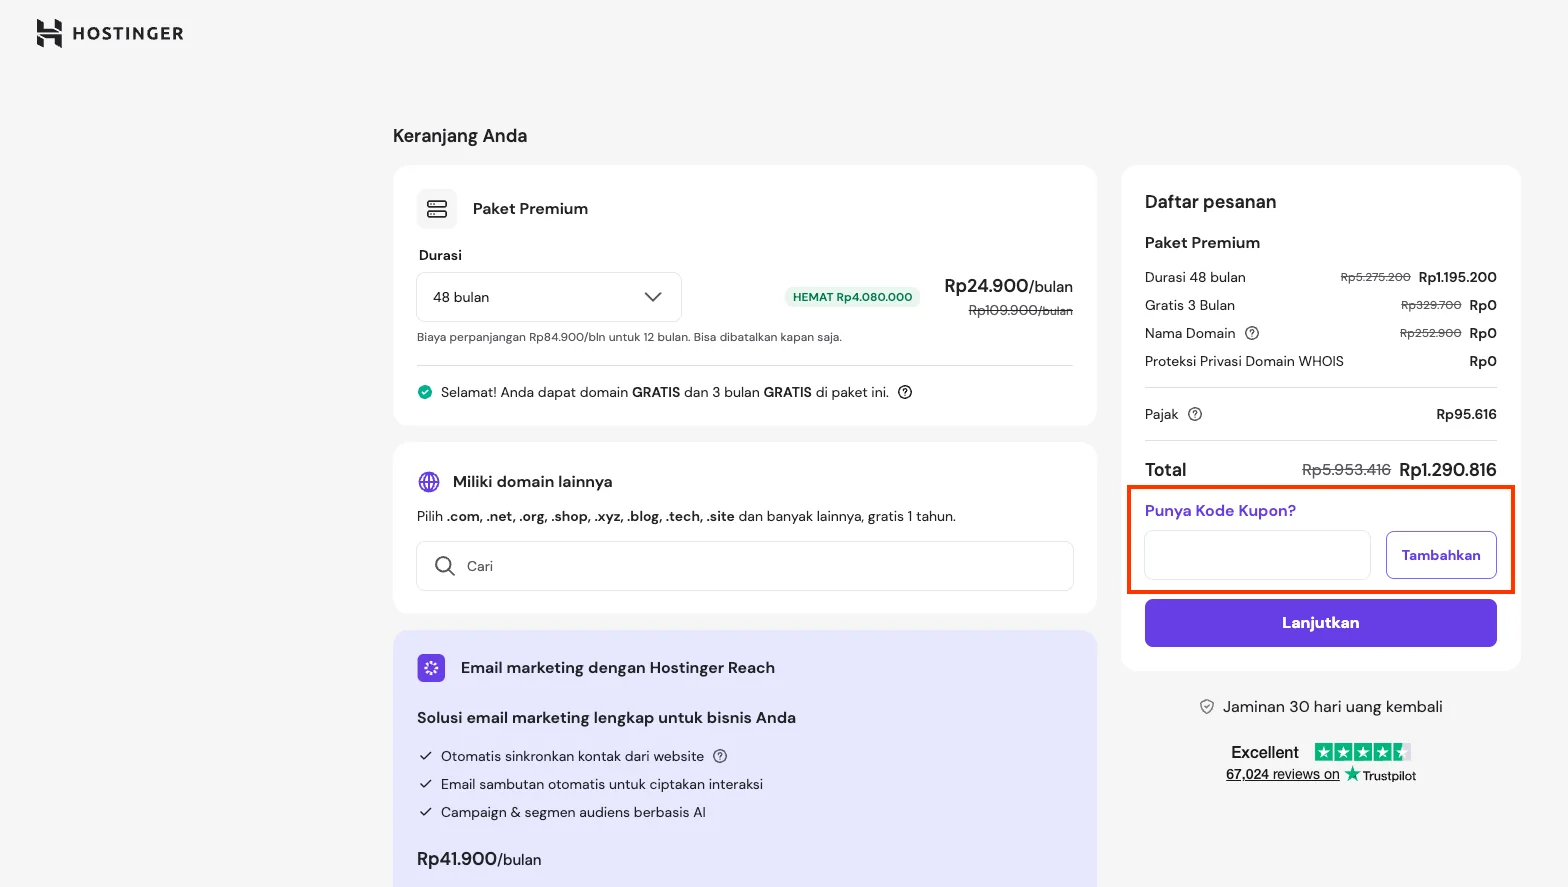Click the Trustpilot logo
Viewport: 1568px width, 887px height.
tap(1381, 775)
